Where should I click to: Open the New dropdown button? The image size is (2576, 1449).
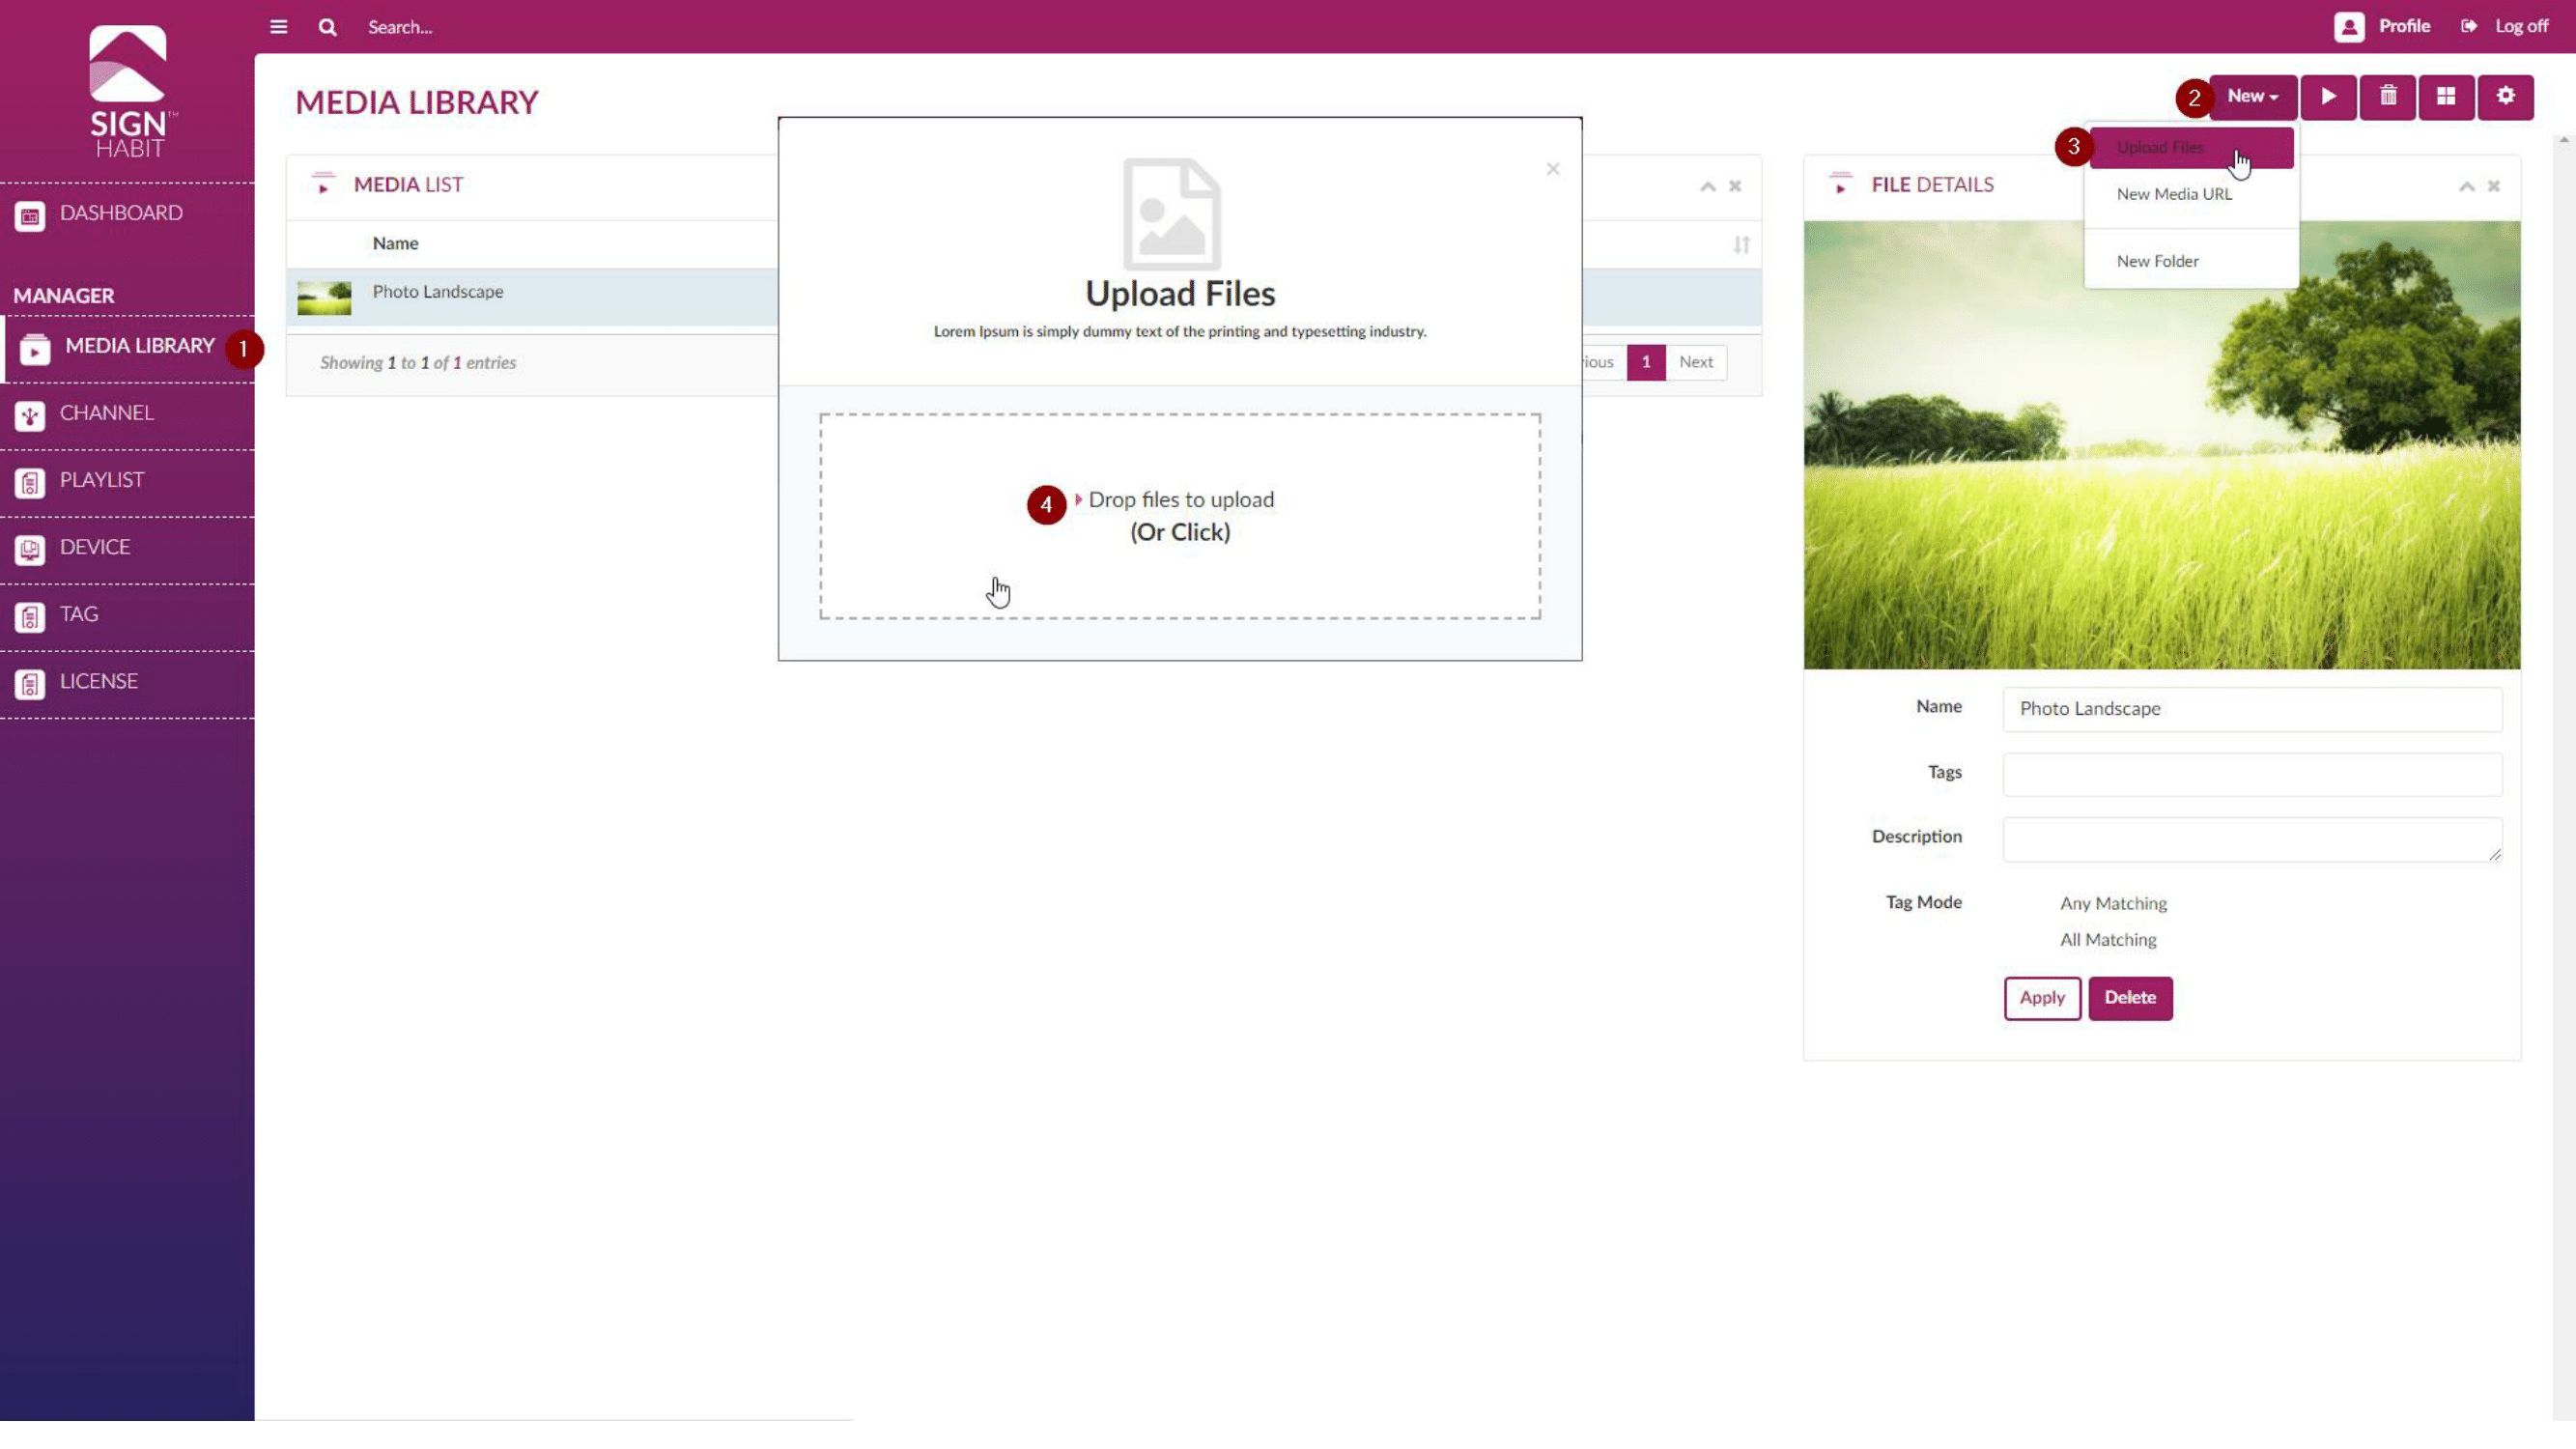coord(2252,97)
